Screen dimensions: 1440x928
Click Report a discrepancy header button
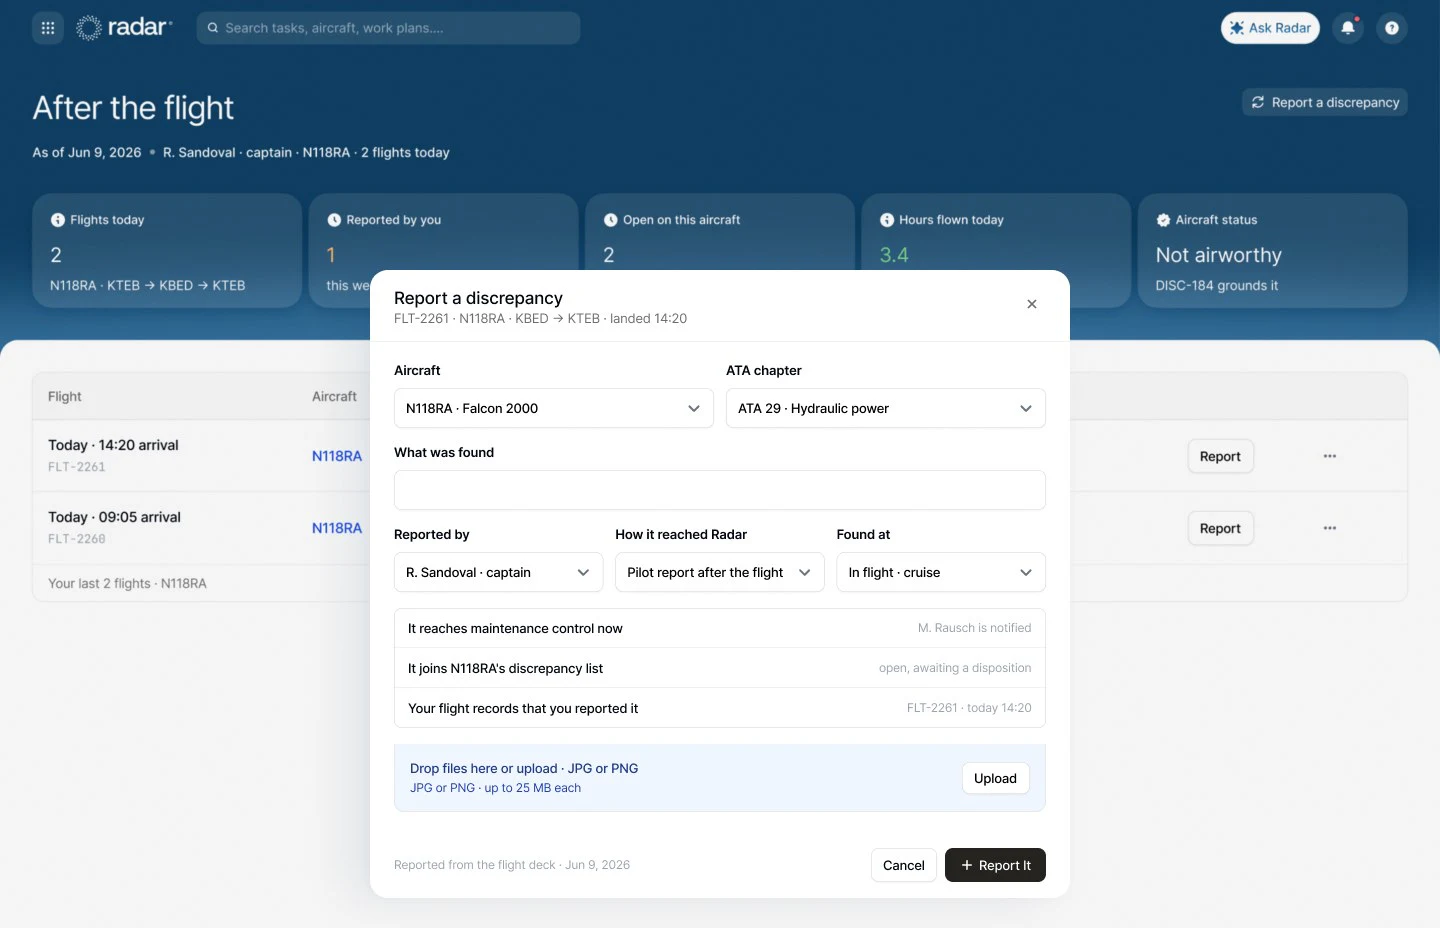pyautogui.click(x=1325, y=102)
